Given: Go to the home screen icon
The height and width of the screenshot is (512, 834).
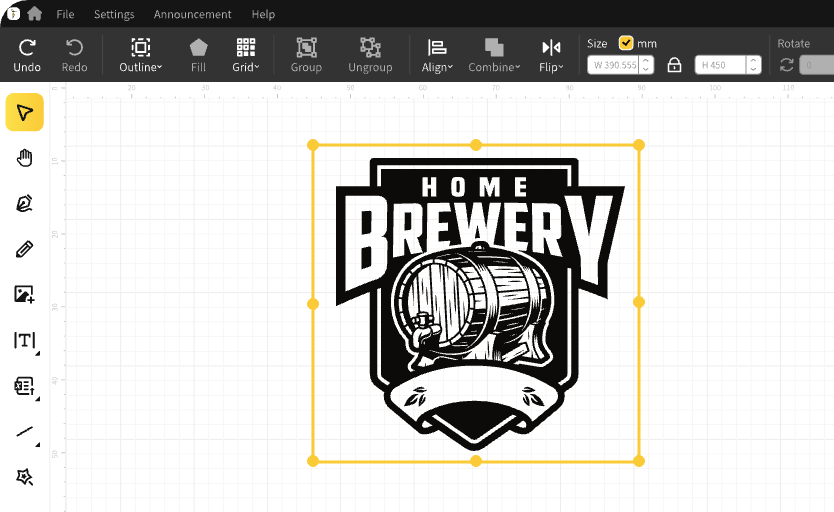Looking at the screenshot, I should 35,14.
